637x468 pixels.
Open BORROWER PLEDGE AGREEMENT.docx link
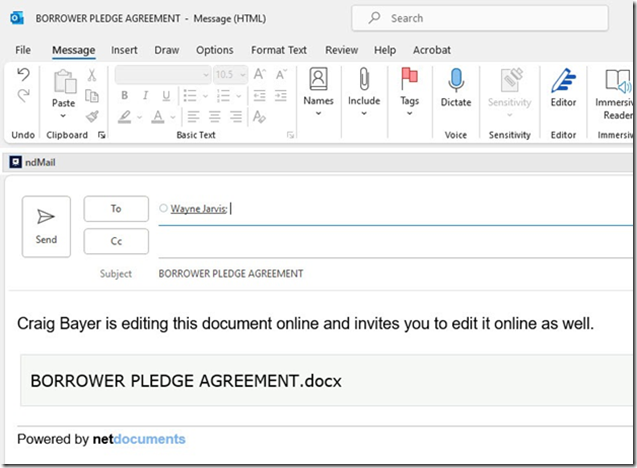(186, 381)
